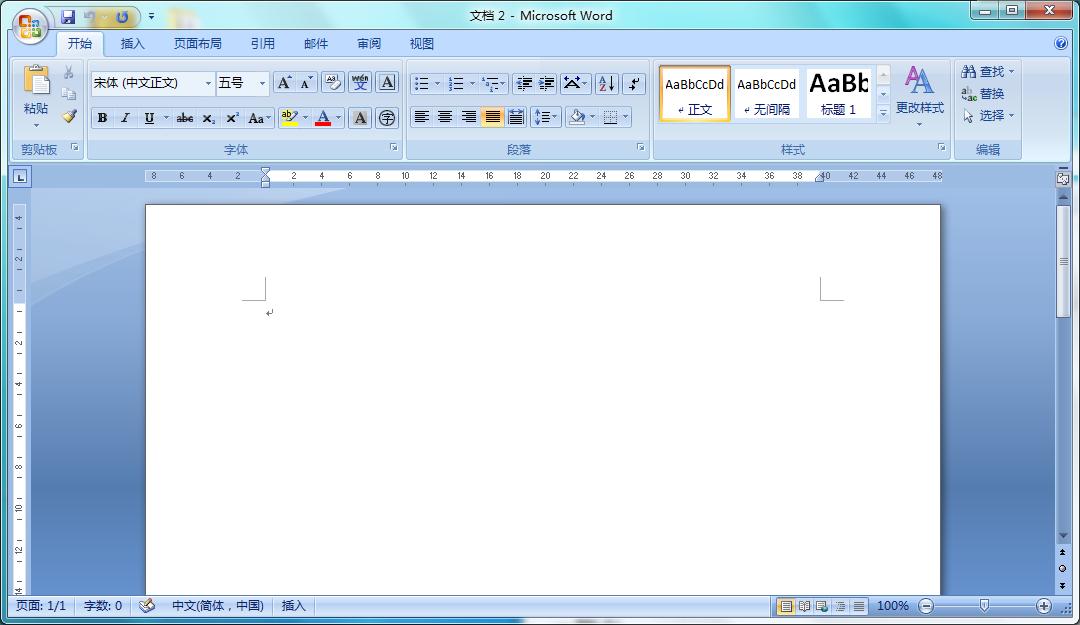Click the Clear Formatting eraser icon
Screen dimensions: 1080x625
click(x=332, y=83)
